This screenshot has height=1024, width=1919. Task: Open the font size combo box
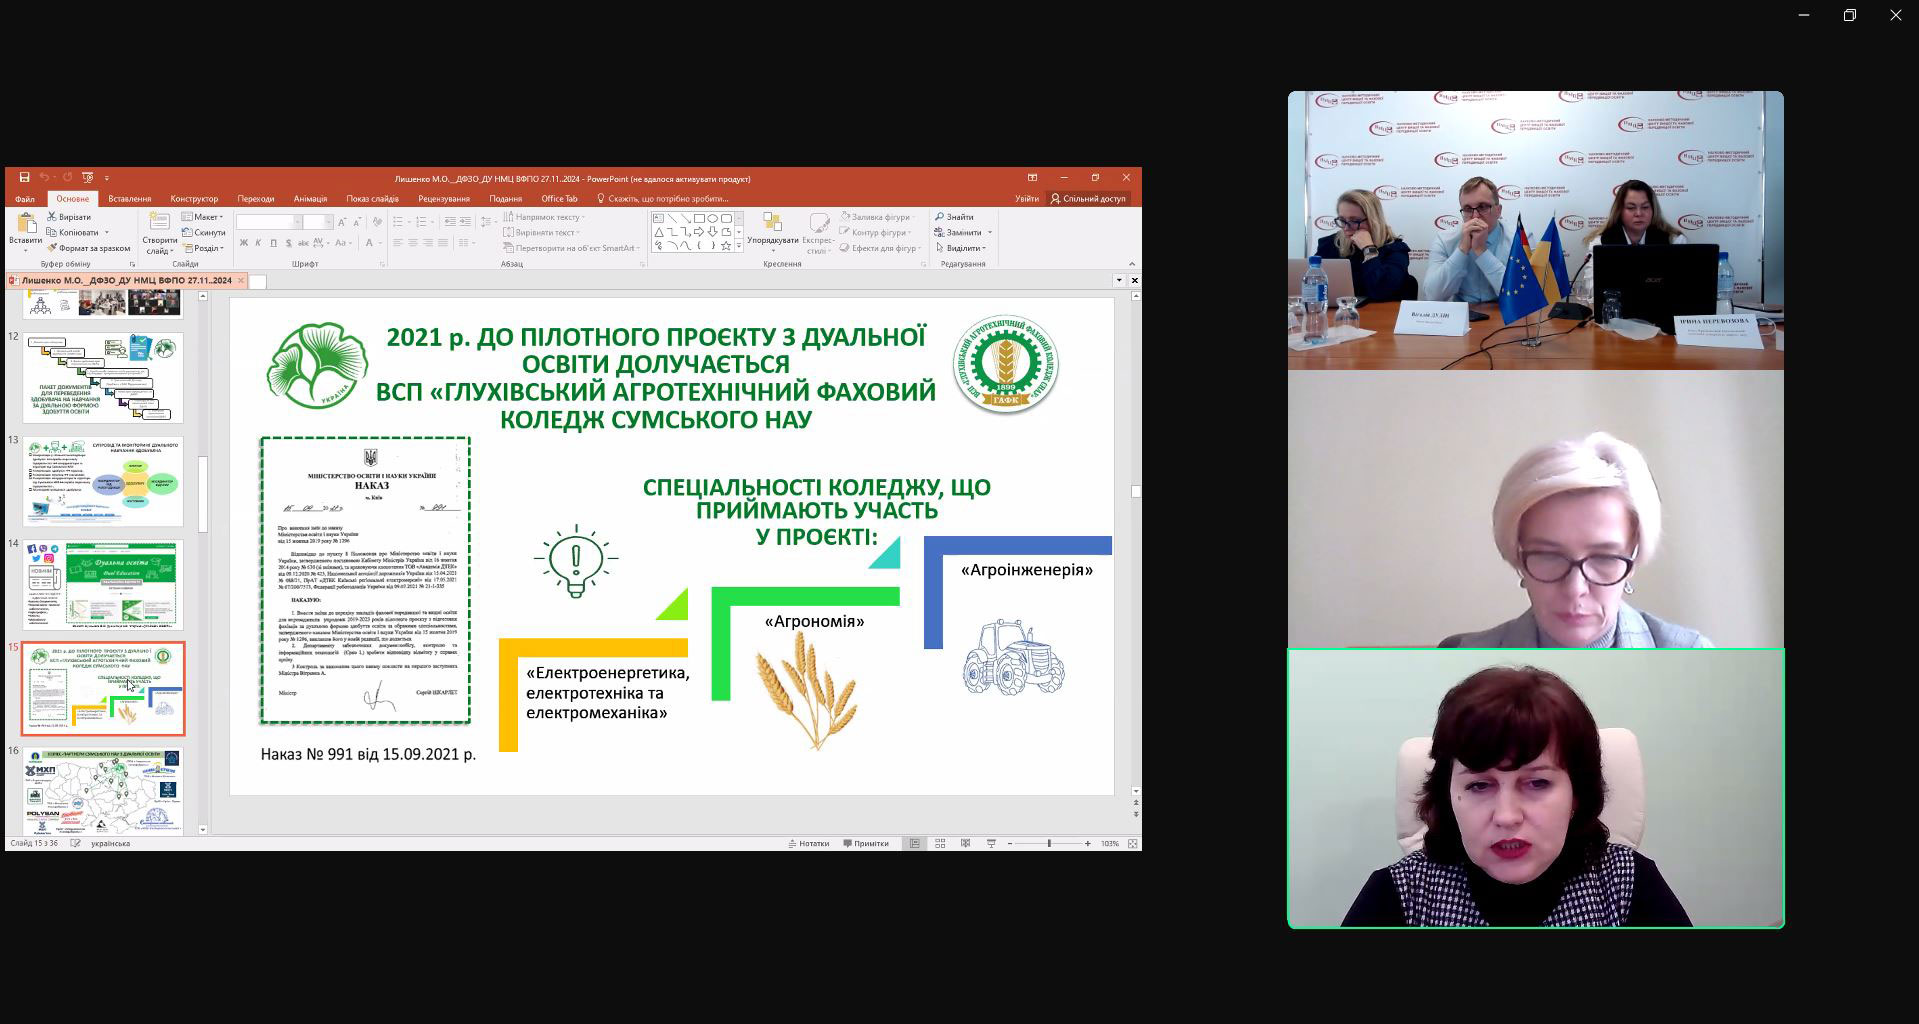(317, 222)
